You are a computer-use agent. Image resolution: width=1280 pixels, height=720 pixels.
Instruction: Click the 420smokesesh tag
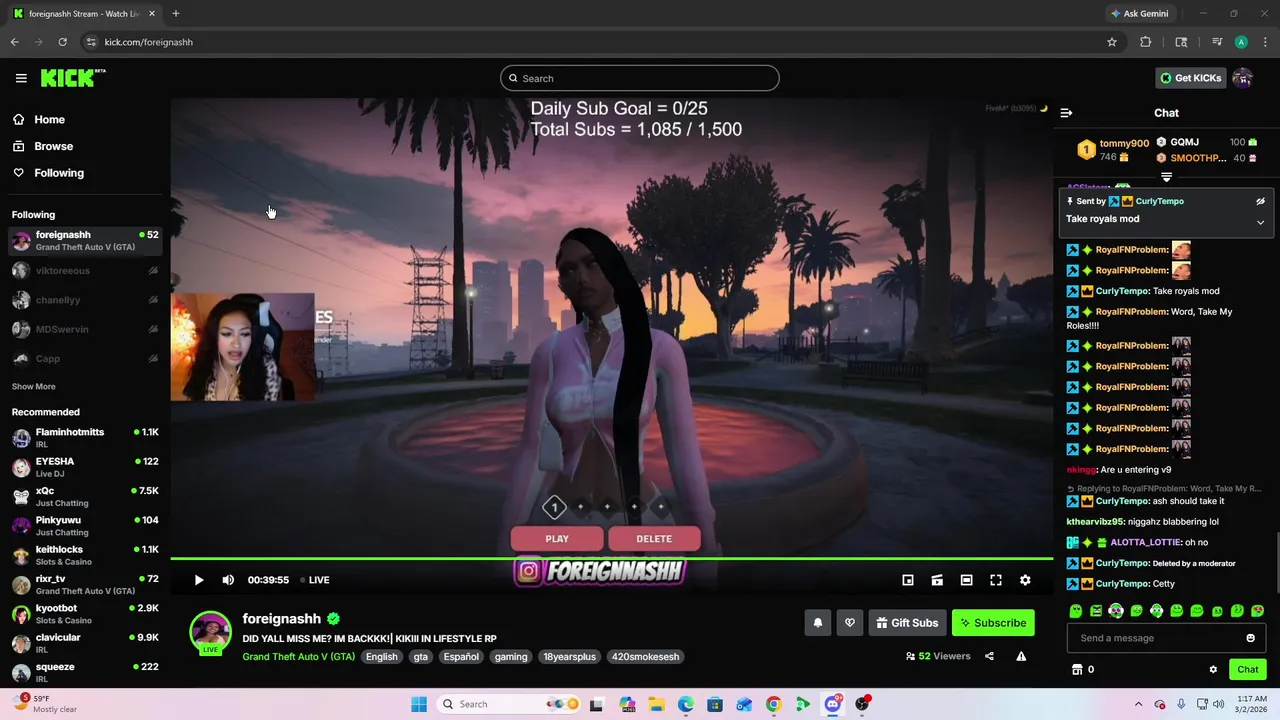click(646, 657)
